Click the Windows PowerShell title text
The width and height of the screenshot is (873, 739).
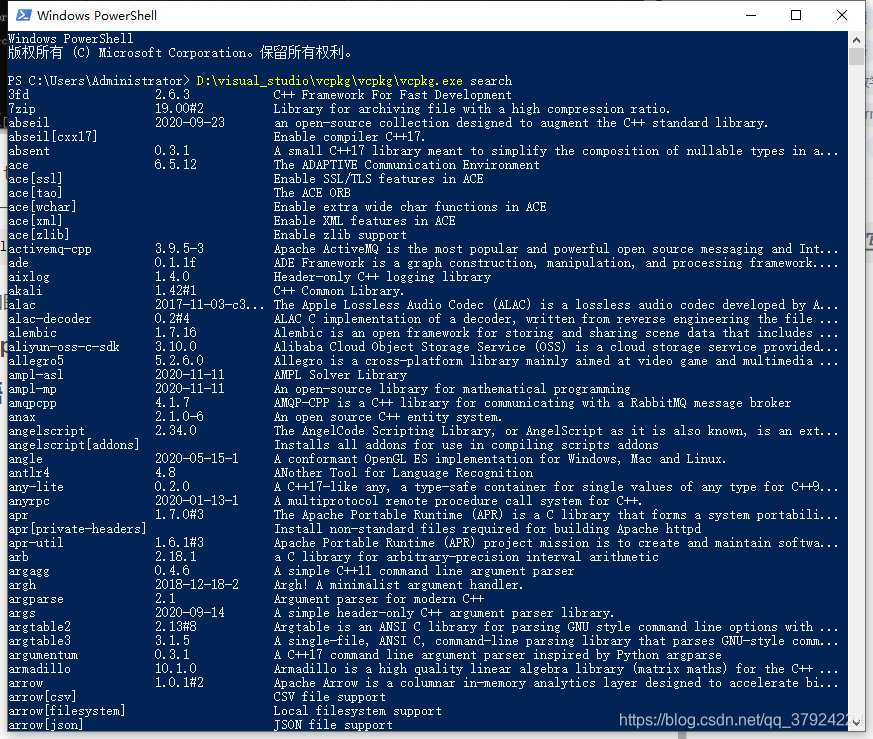tap(97, 16)
